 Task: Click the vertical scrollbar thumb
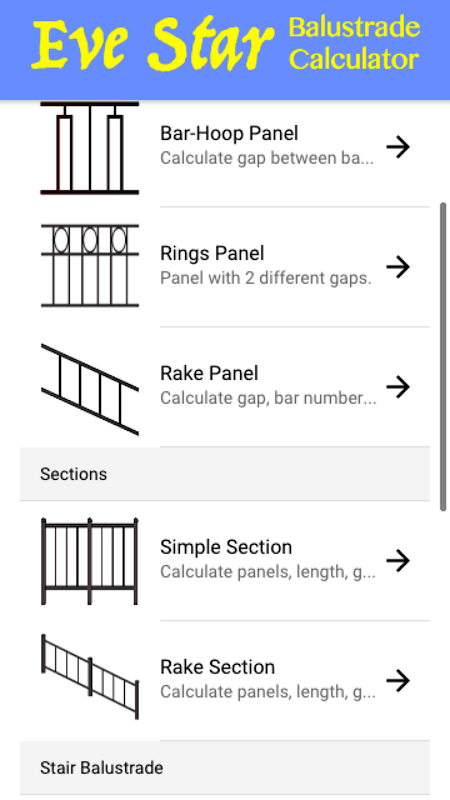[x=443, y=356]
